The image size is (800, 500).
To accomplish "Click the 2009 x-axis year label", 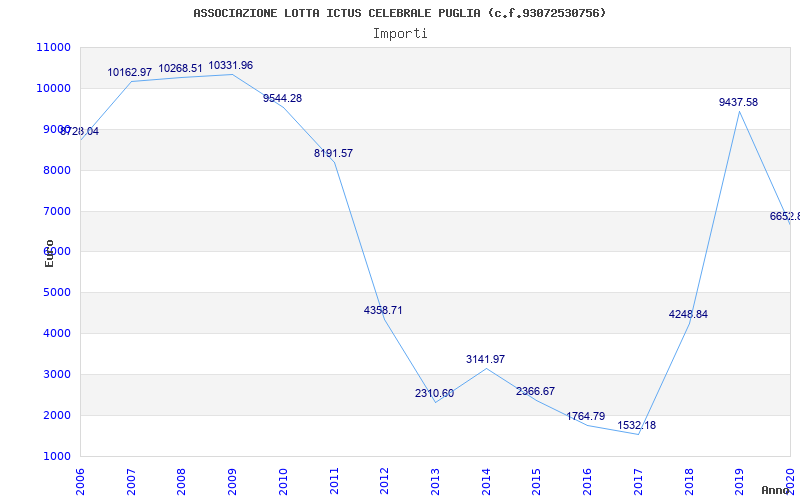I will tap(232, 481).
